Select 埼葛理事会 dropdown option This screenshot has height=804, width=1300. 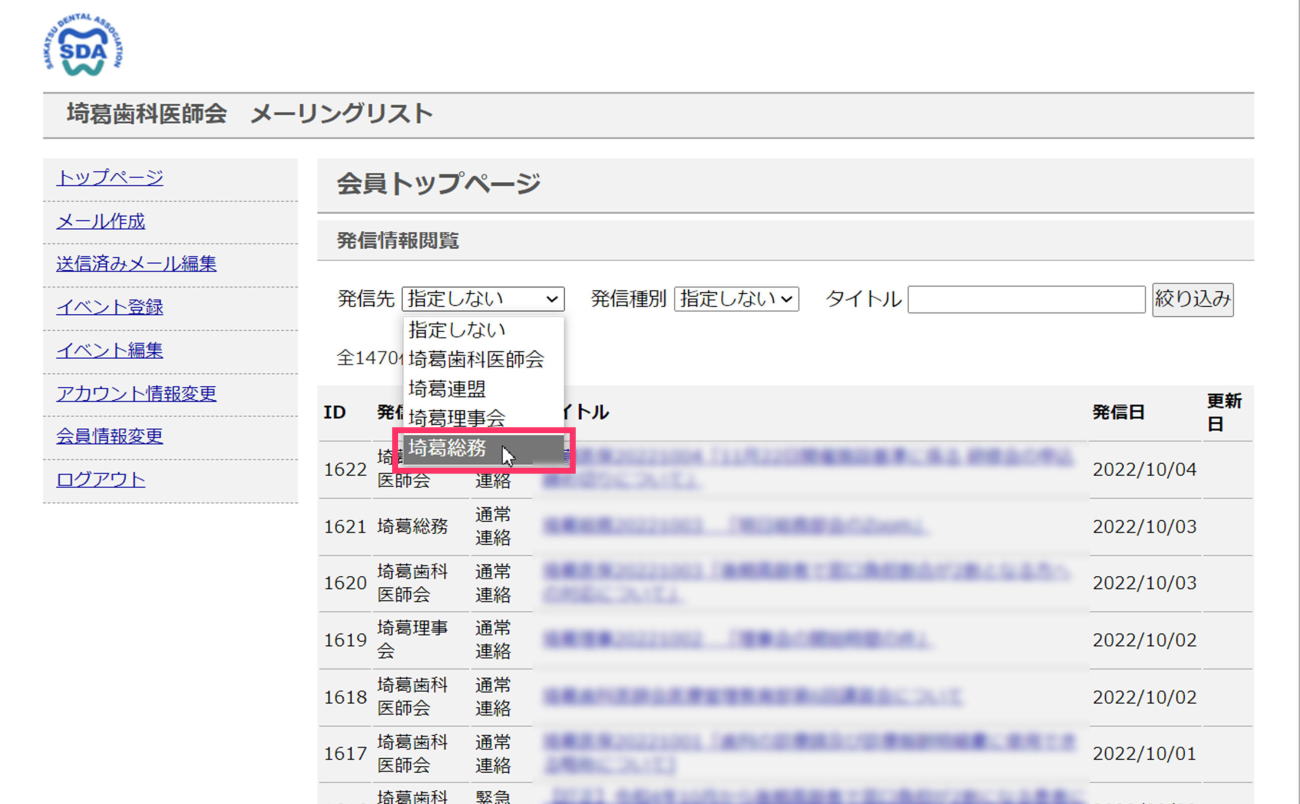click(x=457, y=418)
